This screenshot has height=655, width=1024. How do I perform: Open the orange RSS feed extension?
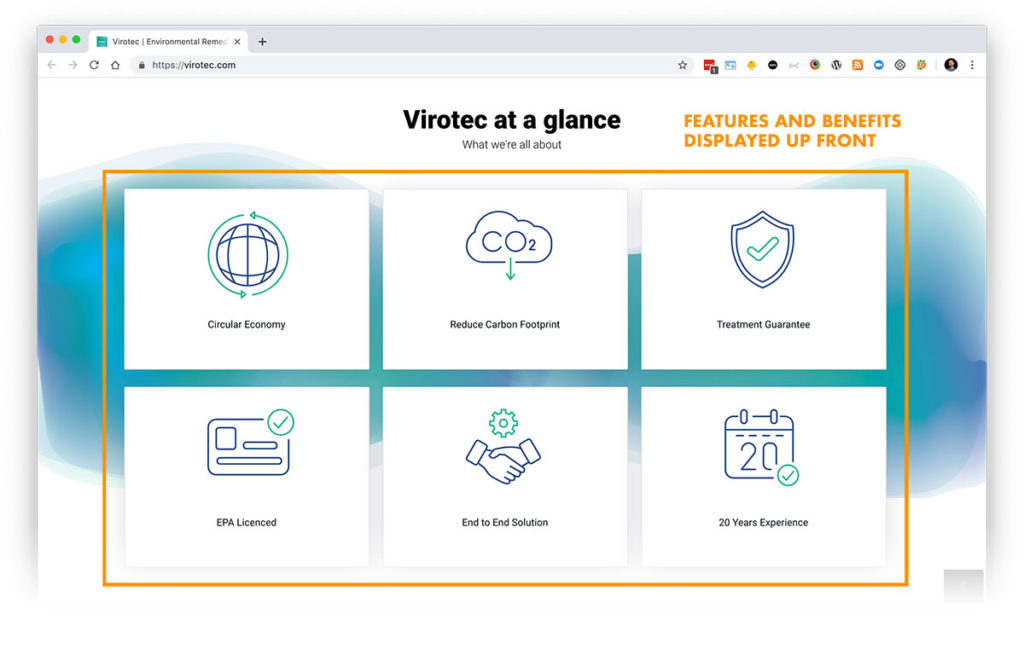coord(857,65)
